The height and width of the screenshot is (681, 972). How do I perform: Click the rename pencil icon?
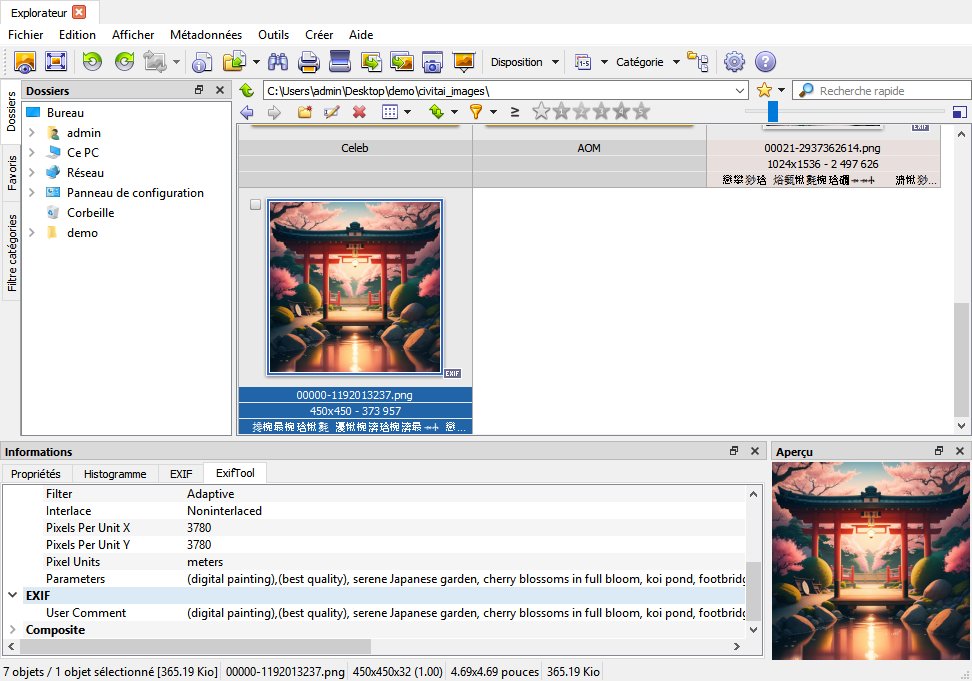[x=332, y=112]
